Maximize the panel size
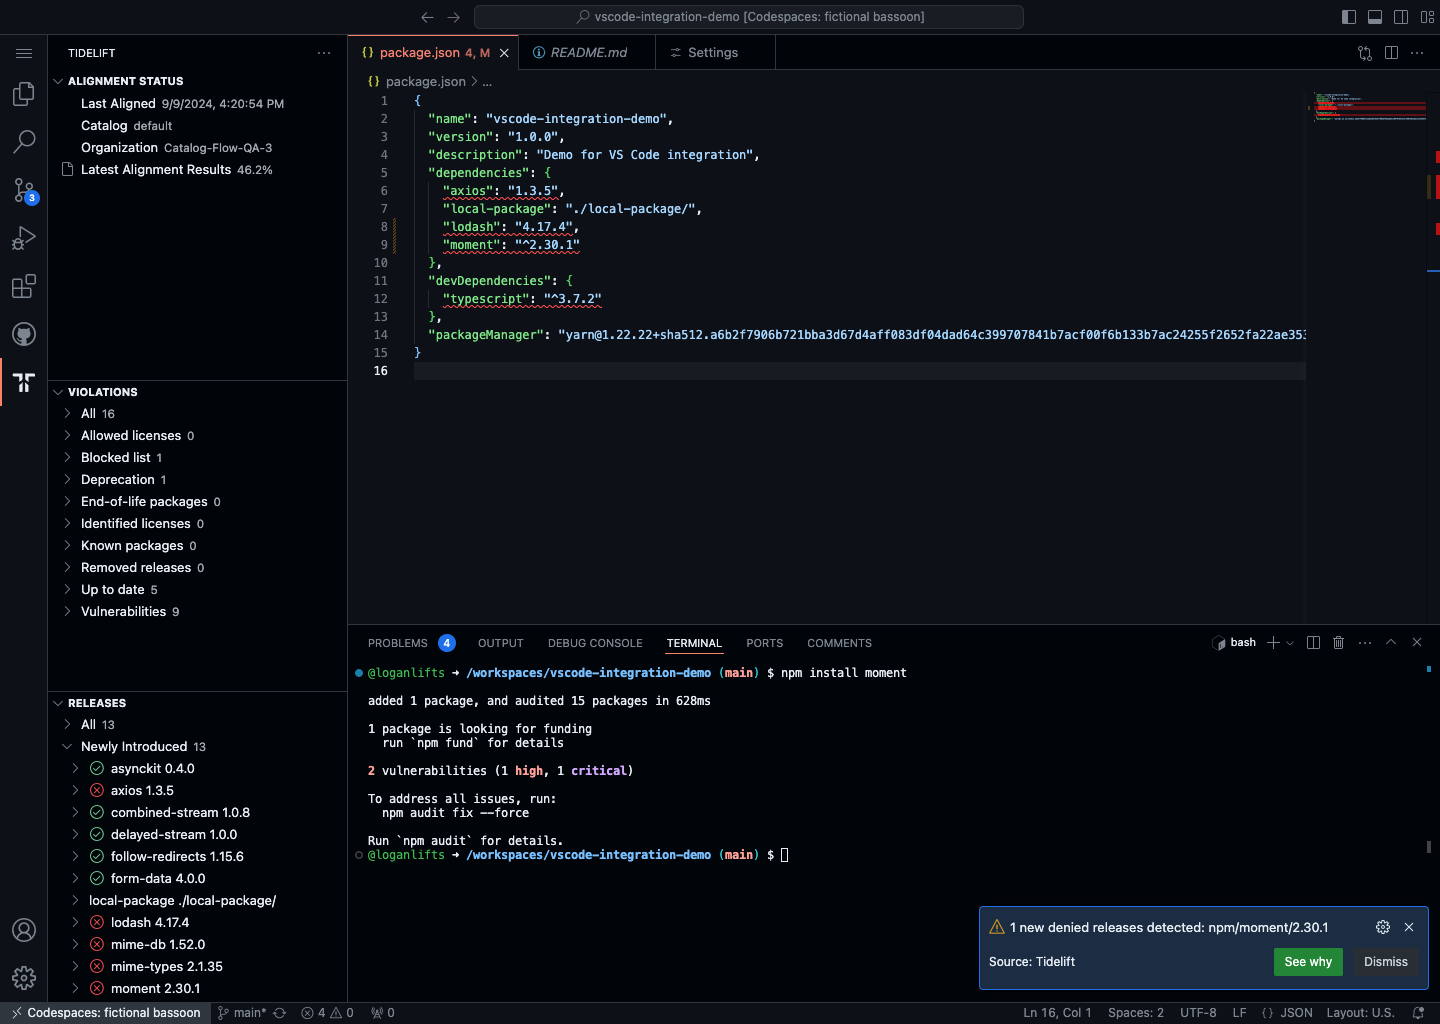The height and width of the screenshot is (1024, 1440). tap(1391, 643)
